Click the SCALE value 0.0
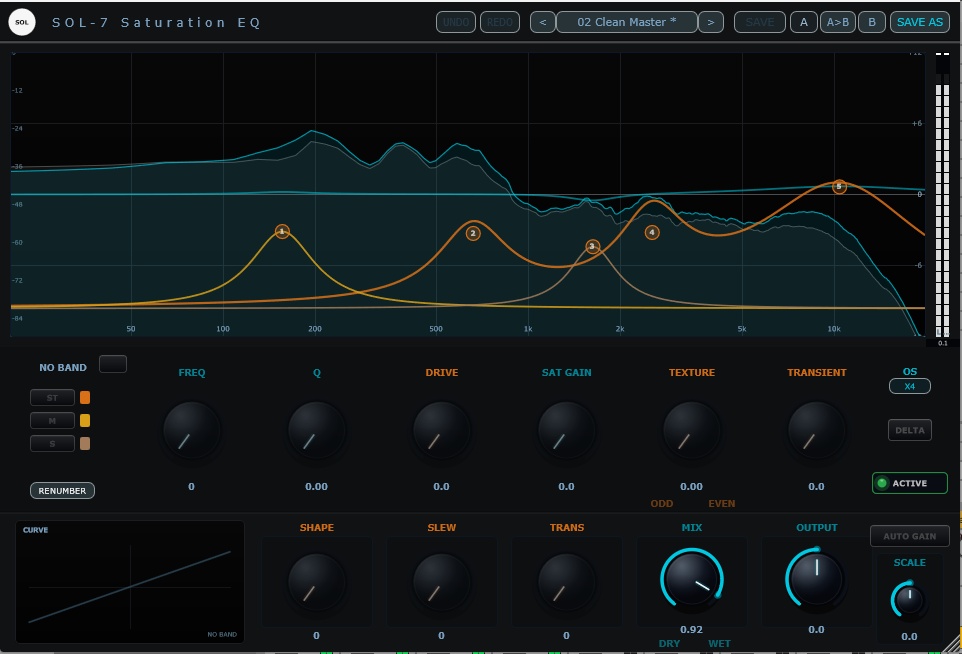The height and width of the screenshot is (654, 962). [909, 637]
